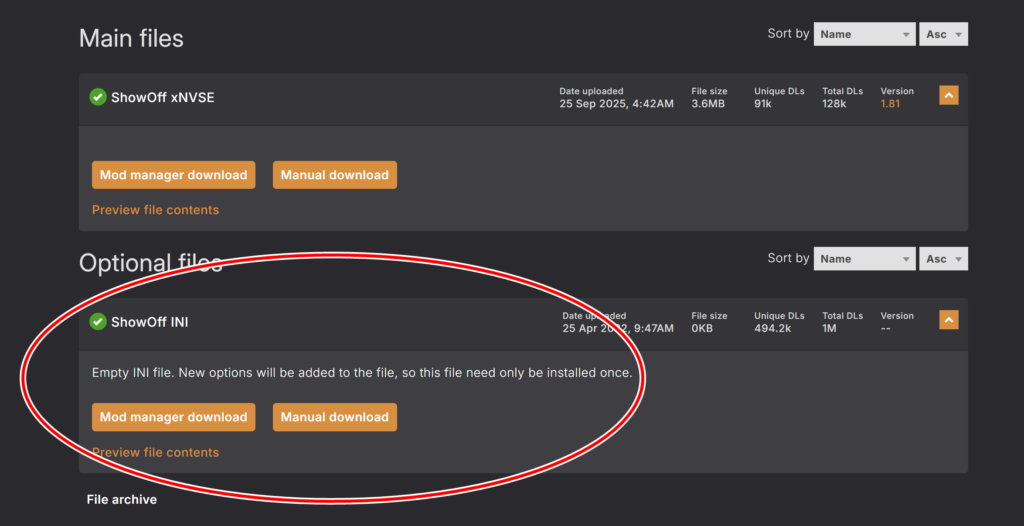The height and width of the screenshot is (526, 1024).
Task: Open the Main files Name sort dropdown
Action: point(864,34)
